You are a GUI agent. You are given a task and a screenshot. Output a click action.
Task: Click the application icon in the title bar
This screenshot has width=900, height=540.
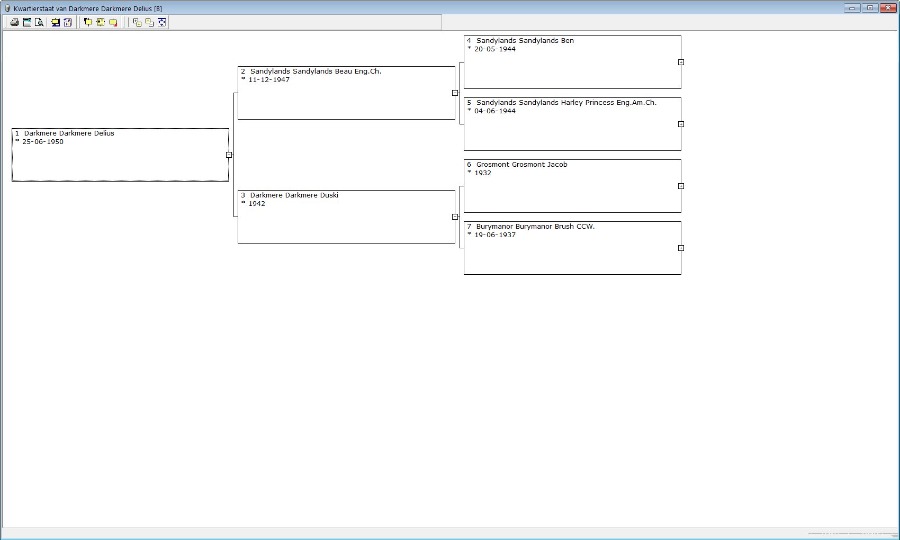(x=8, y=7)
